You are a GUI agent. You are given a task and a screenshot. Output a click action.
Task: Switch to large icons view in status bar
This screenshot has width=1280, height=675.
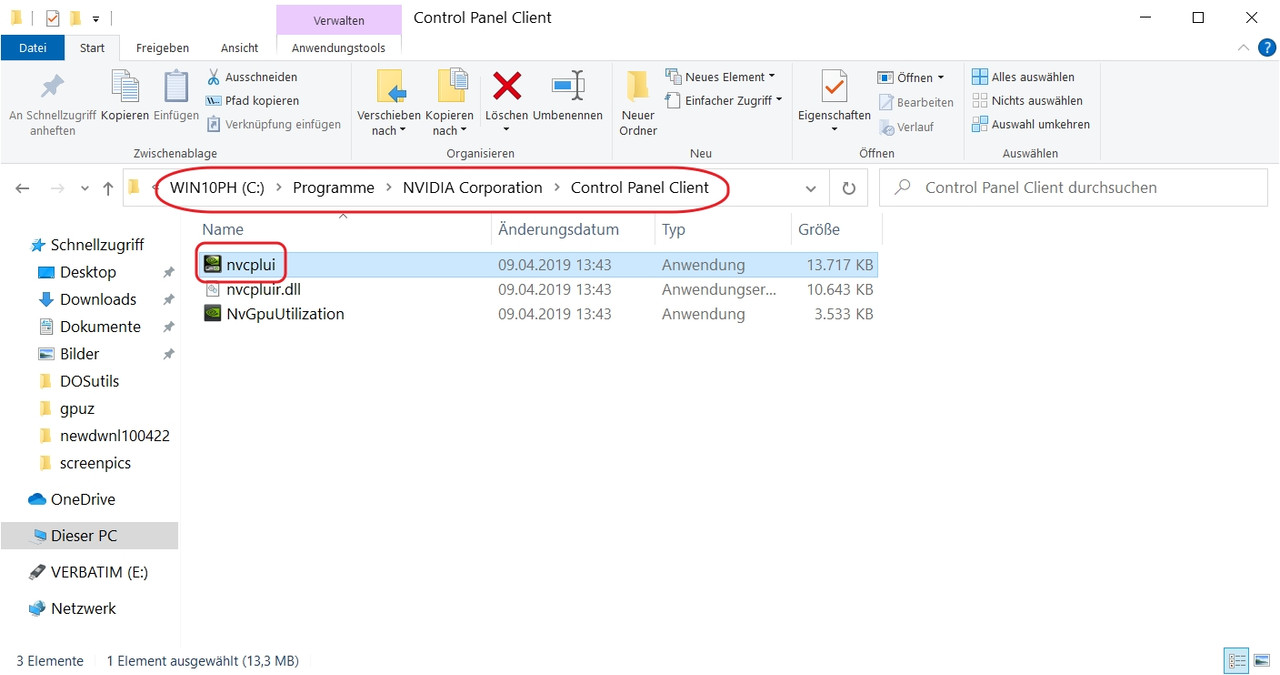pos(1262,661)
